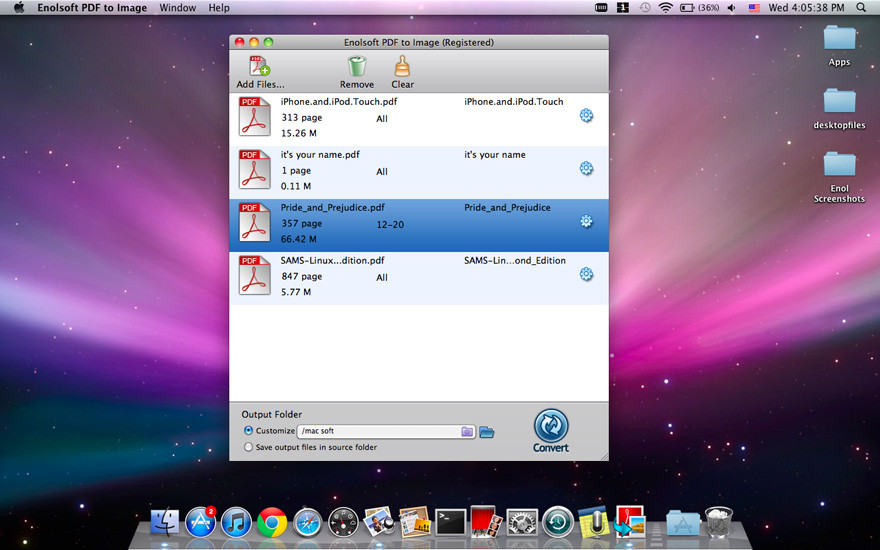Click the battery status 36% indicator
The height and width of the screenshot is (550, 880).
(699, 8)
